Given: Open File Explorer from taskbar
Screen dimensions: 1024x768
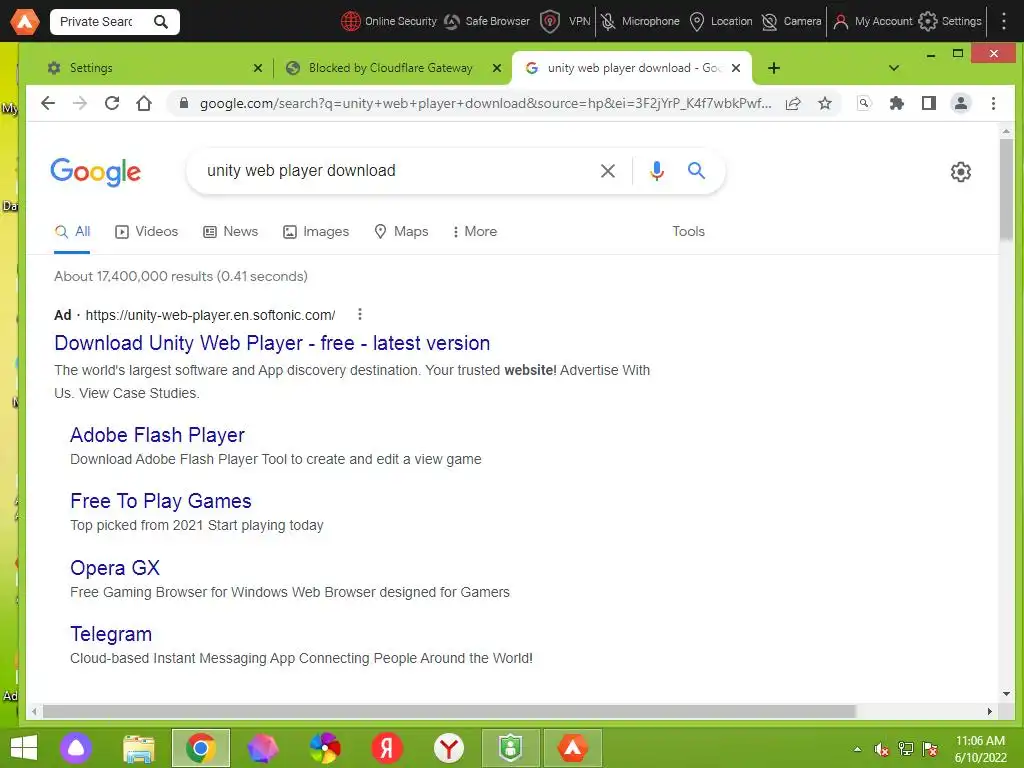Looking at the screenshot, I should (138, 748).
